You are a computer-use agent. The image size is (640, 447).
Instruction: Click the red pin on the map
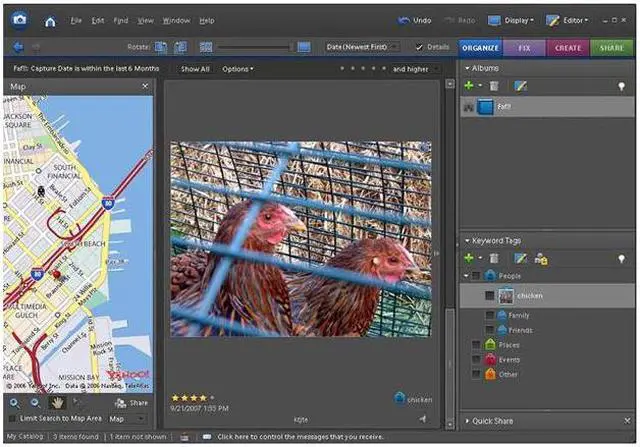tap(56, 274)
